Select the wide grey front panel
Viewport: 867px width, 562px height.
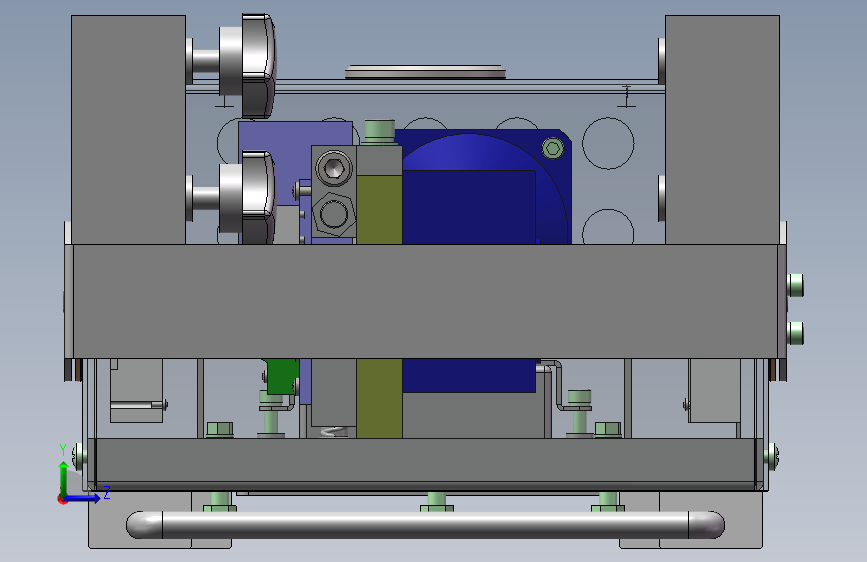click(425, 301)
